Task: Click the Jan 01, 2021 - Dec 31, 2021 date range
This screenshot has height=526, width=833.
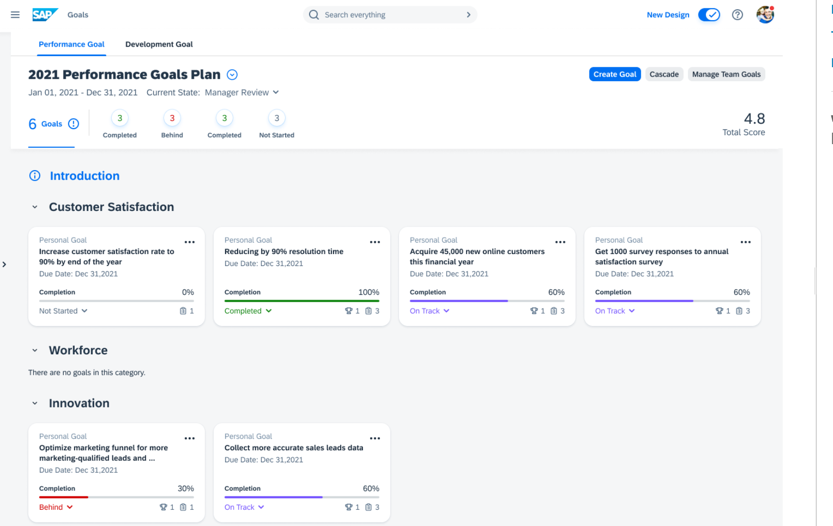Action: pos(83,92)
